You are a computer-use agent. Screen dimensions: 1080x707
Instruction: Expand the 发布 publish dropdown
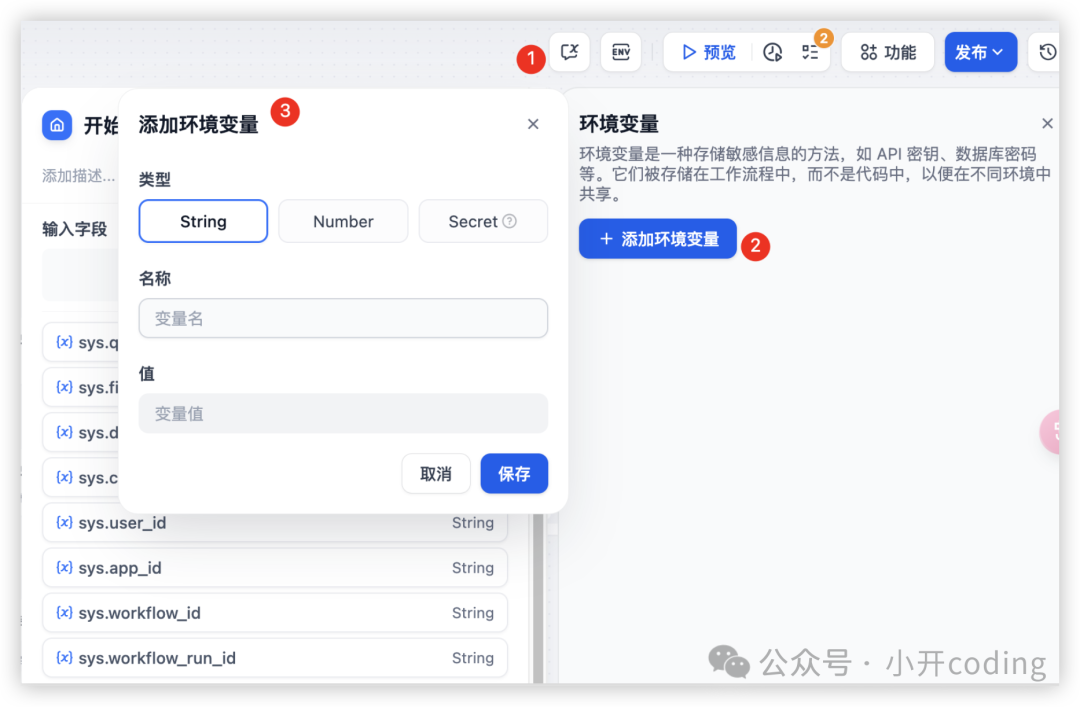pos(980,52)
